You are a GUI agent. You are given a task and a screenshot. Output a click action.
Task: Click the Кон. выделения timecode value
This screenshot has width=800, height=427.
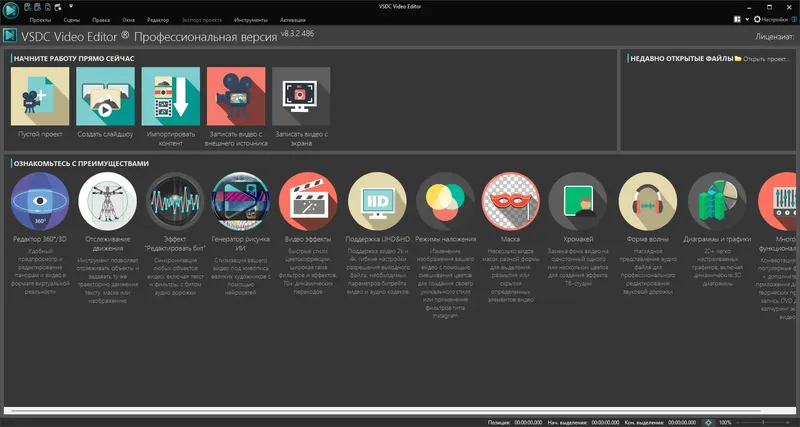point(682,422)
